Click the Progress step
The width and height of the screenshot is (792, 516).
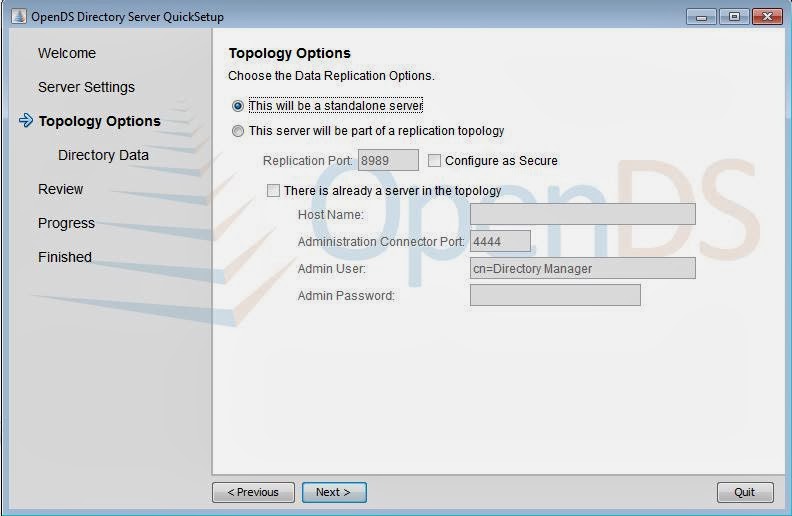66,223
